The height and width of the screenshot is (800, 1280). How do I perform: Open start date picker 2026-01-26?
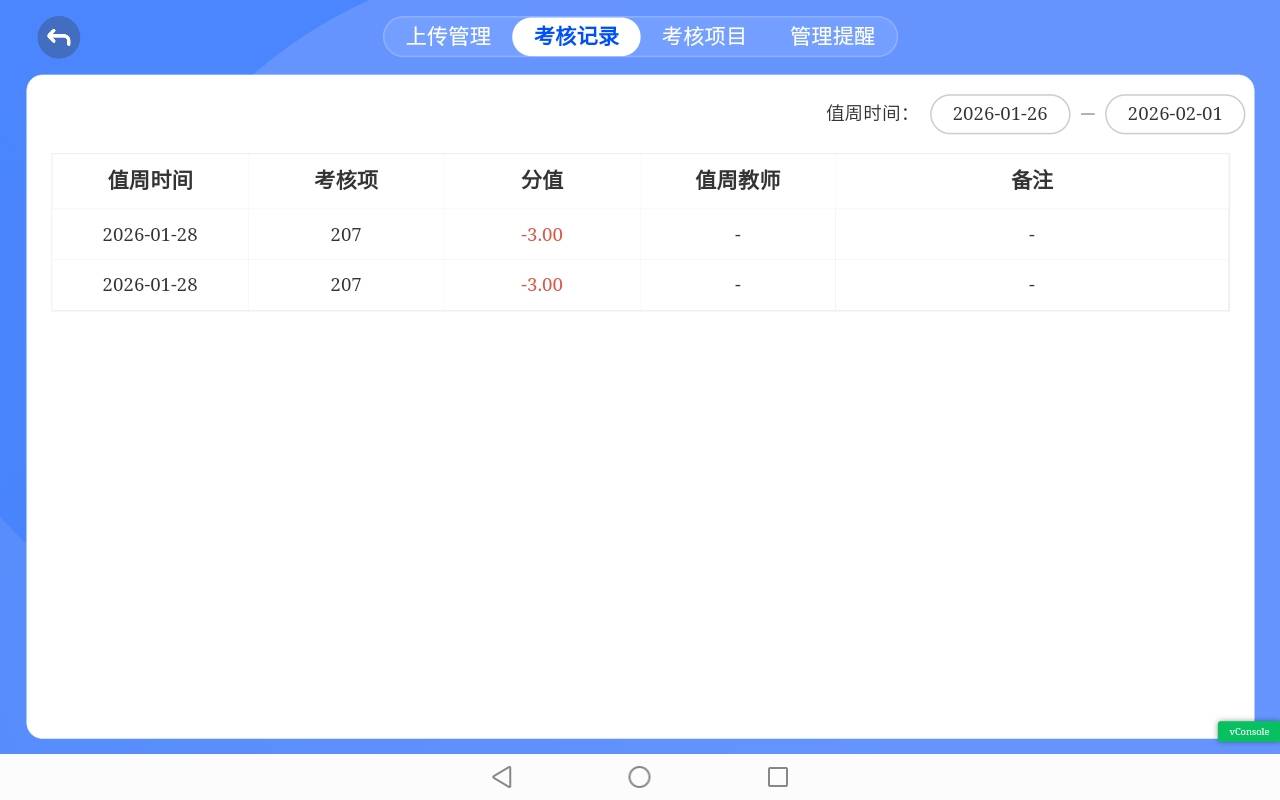pos(1000,114)
